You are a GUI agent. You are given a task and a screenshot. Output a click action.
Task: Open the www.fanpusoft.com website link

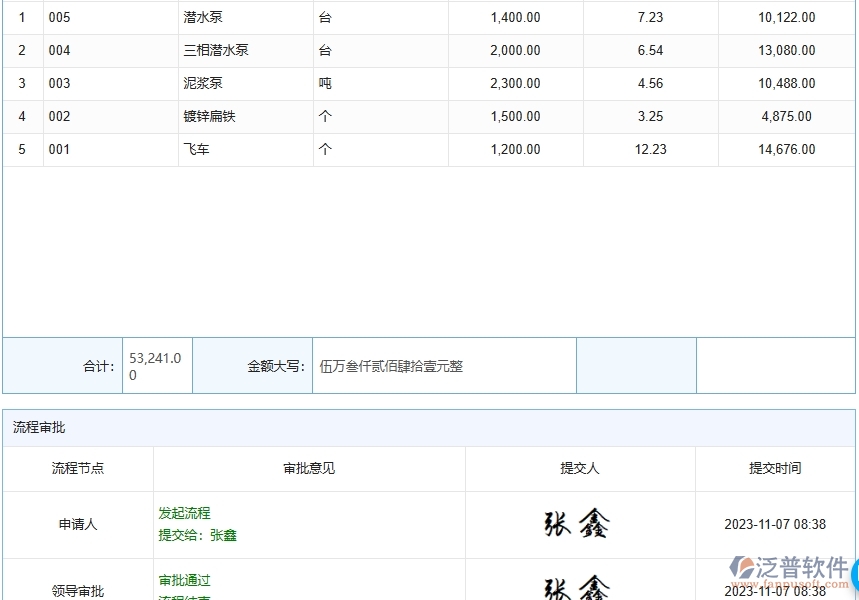point(790,582)
